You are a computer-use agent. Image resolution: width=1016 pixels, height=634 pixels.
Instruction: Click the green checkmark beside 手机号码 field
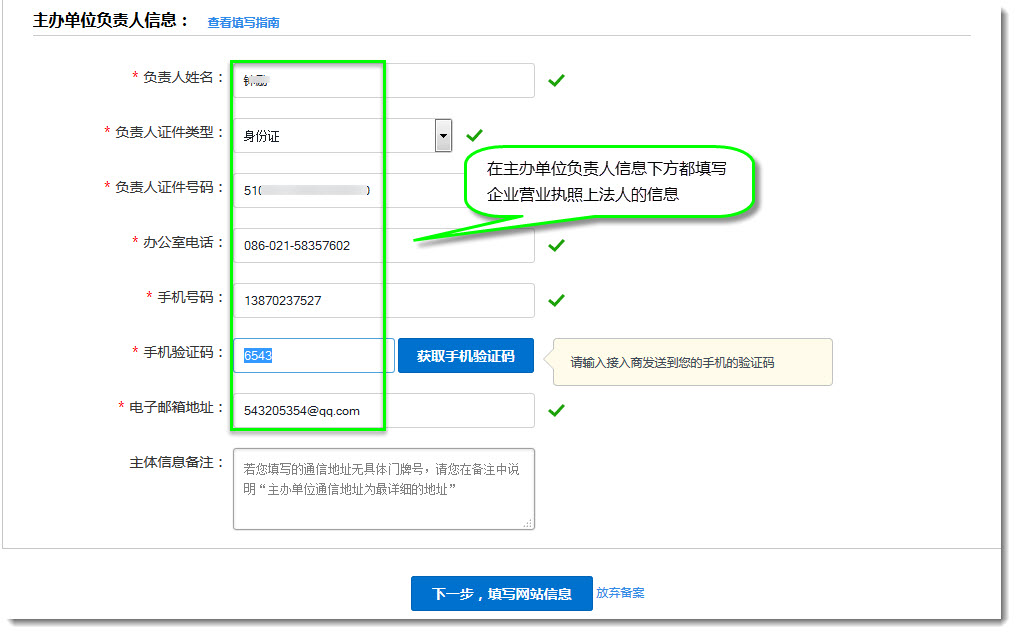point(556,300)
